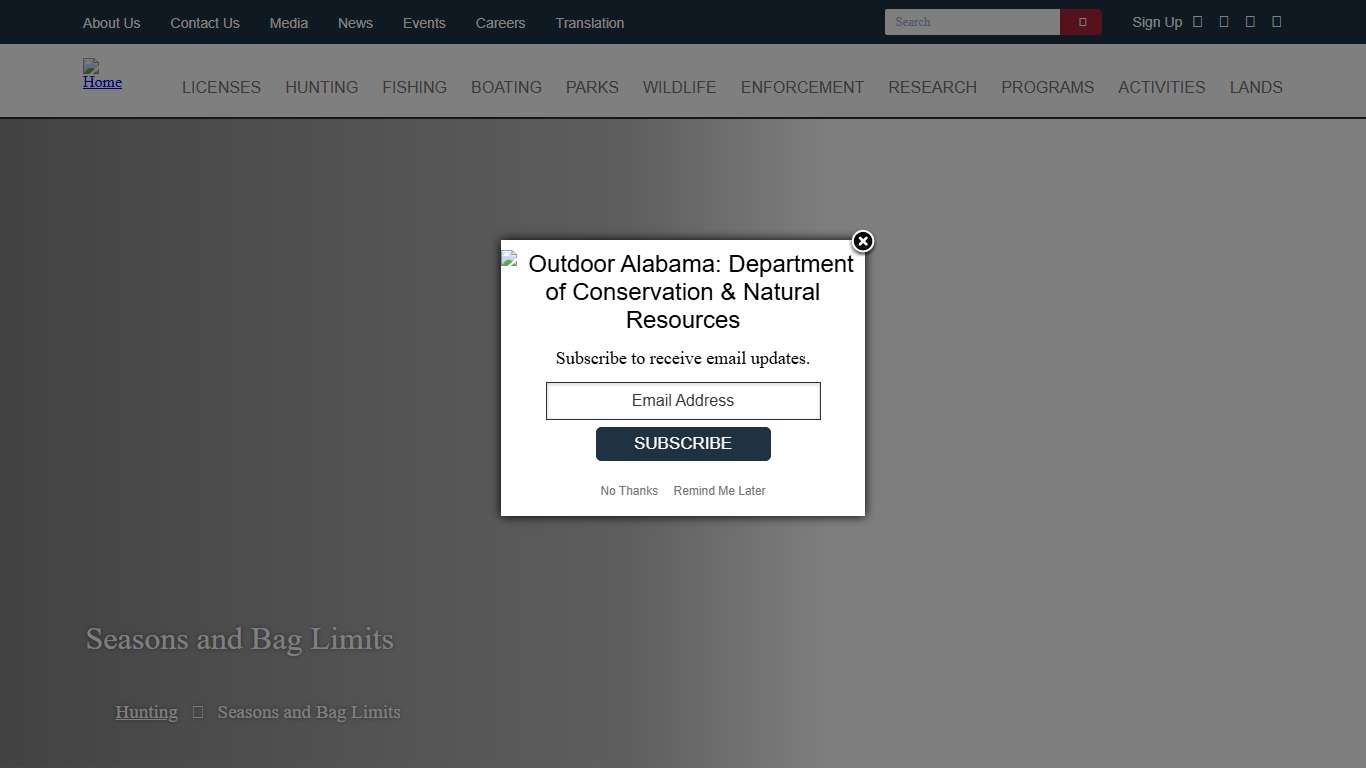The width and height of the screenshot is (1366, 768).
Task: Select the red search magnifier icon
Action: click(1081, 21)
